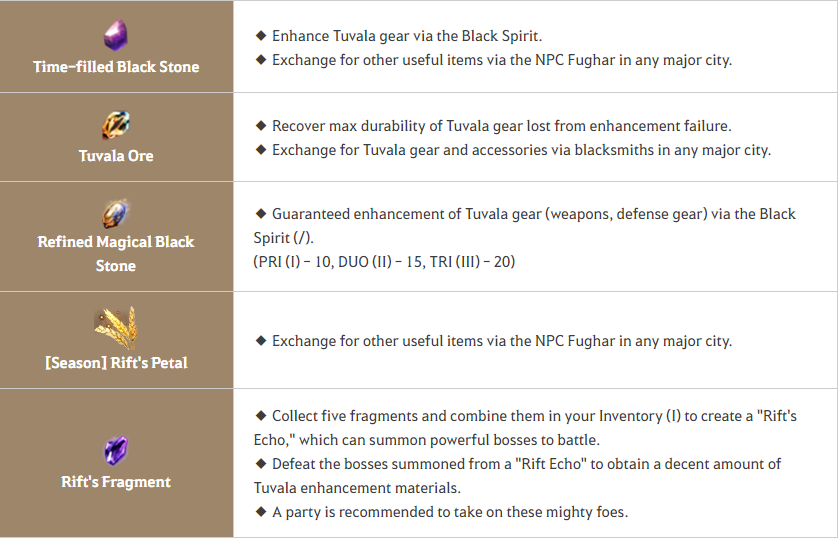
Task: Click the purple Time-filled Black Stone icon
Action: [115, 36]
